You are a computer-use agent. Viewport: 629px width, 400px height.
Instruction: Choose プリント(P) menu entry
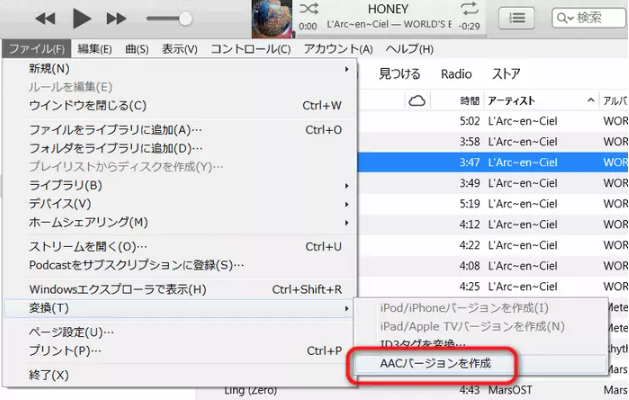[180, 351]
